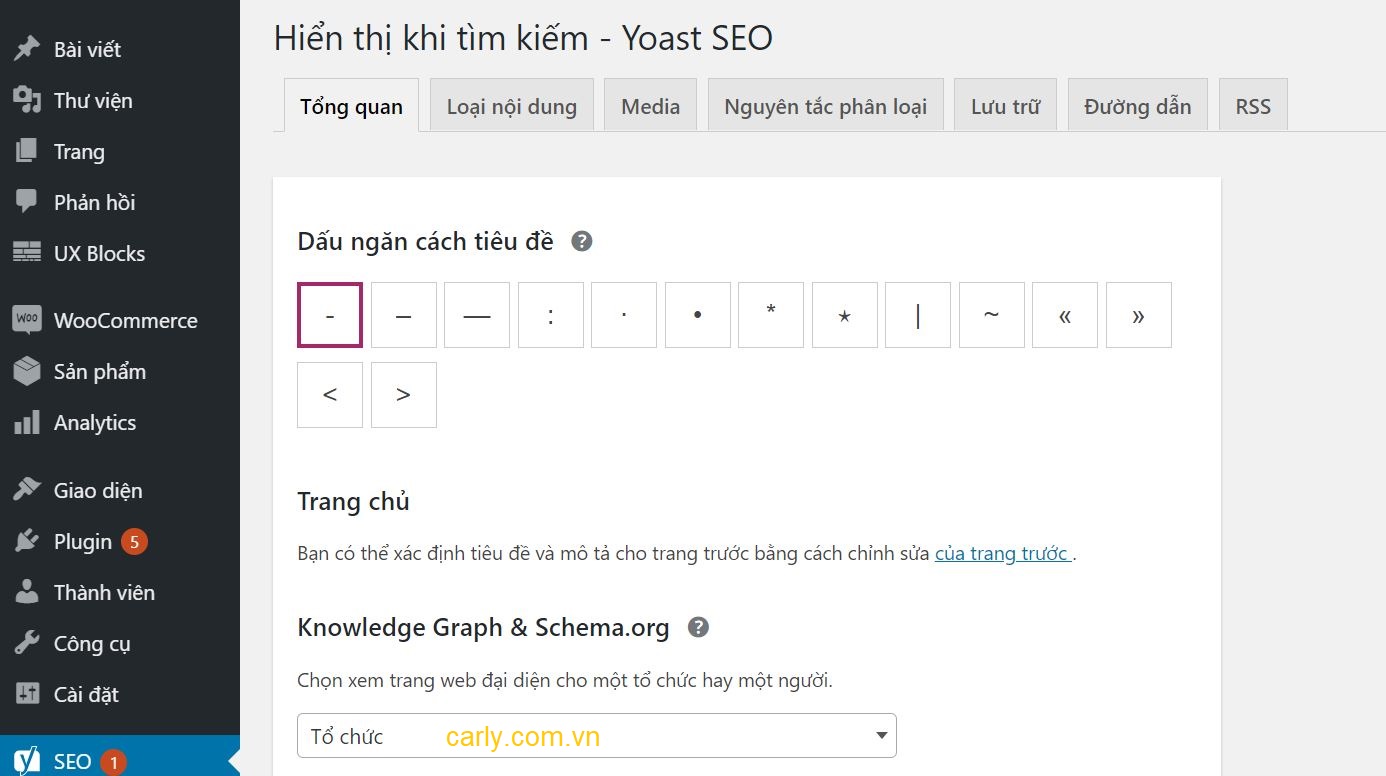
Task: Select the less-than < separator
Action: tap(330, 395)
